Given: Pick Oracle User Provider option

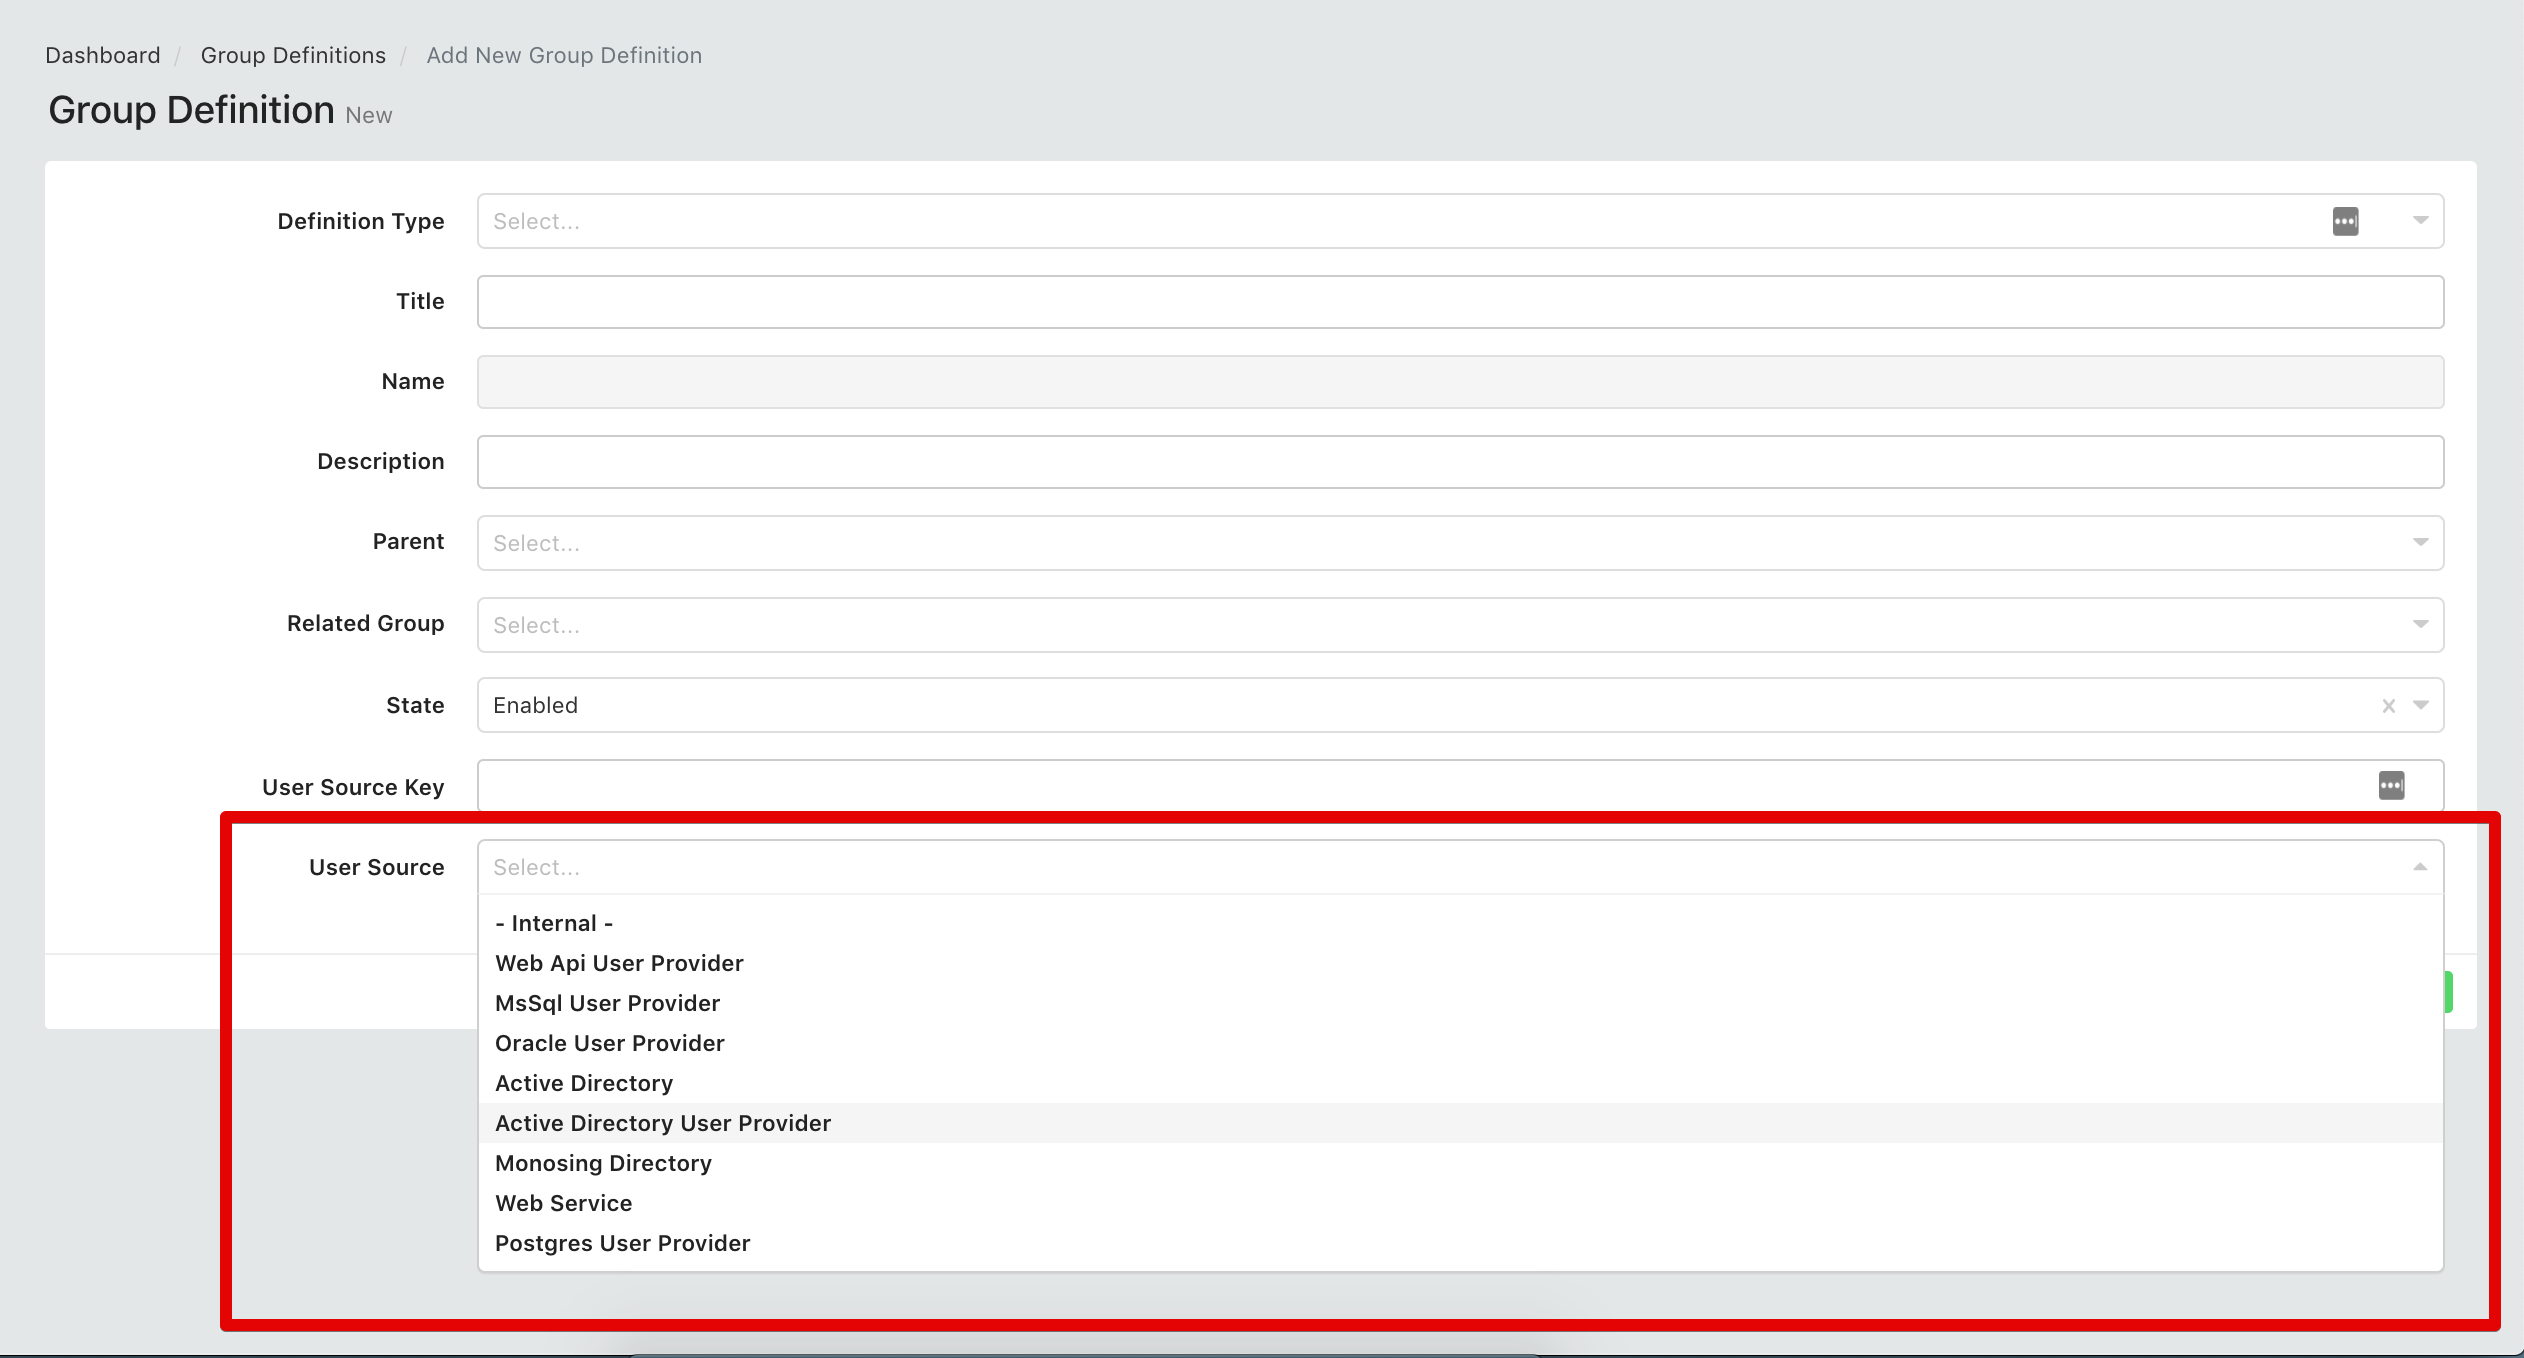Looking at the screenshot, I should pyautogui.click(x=609, y=1043).
